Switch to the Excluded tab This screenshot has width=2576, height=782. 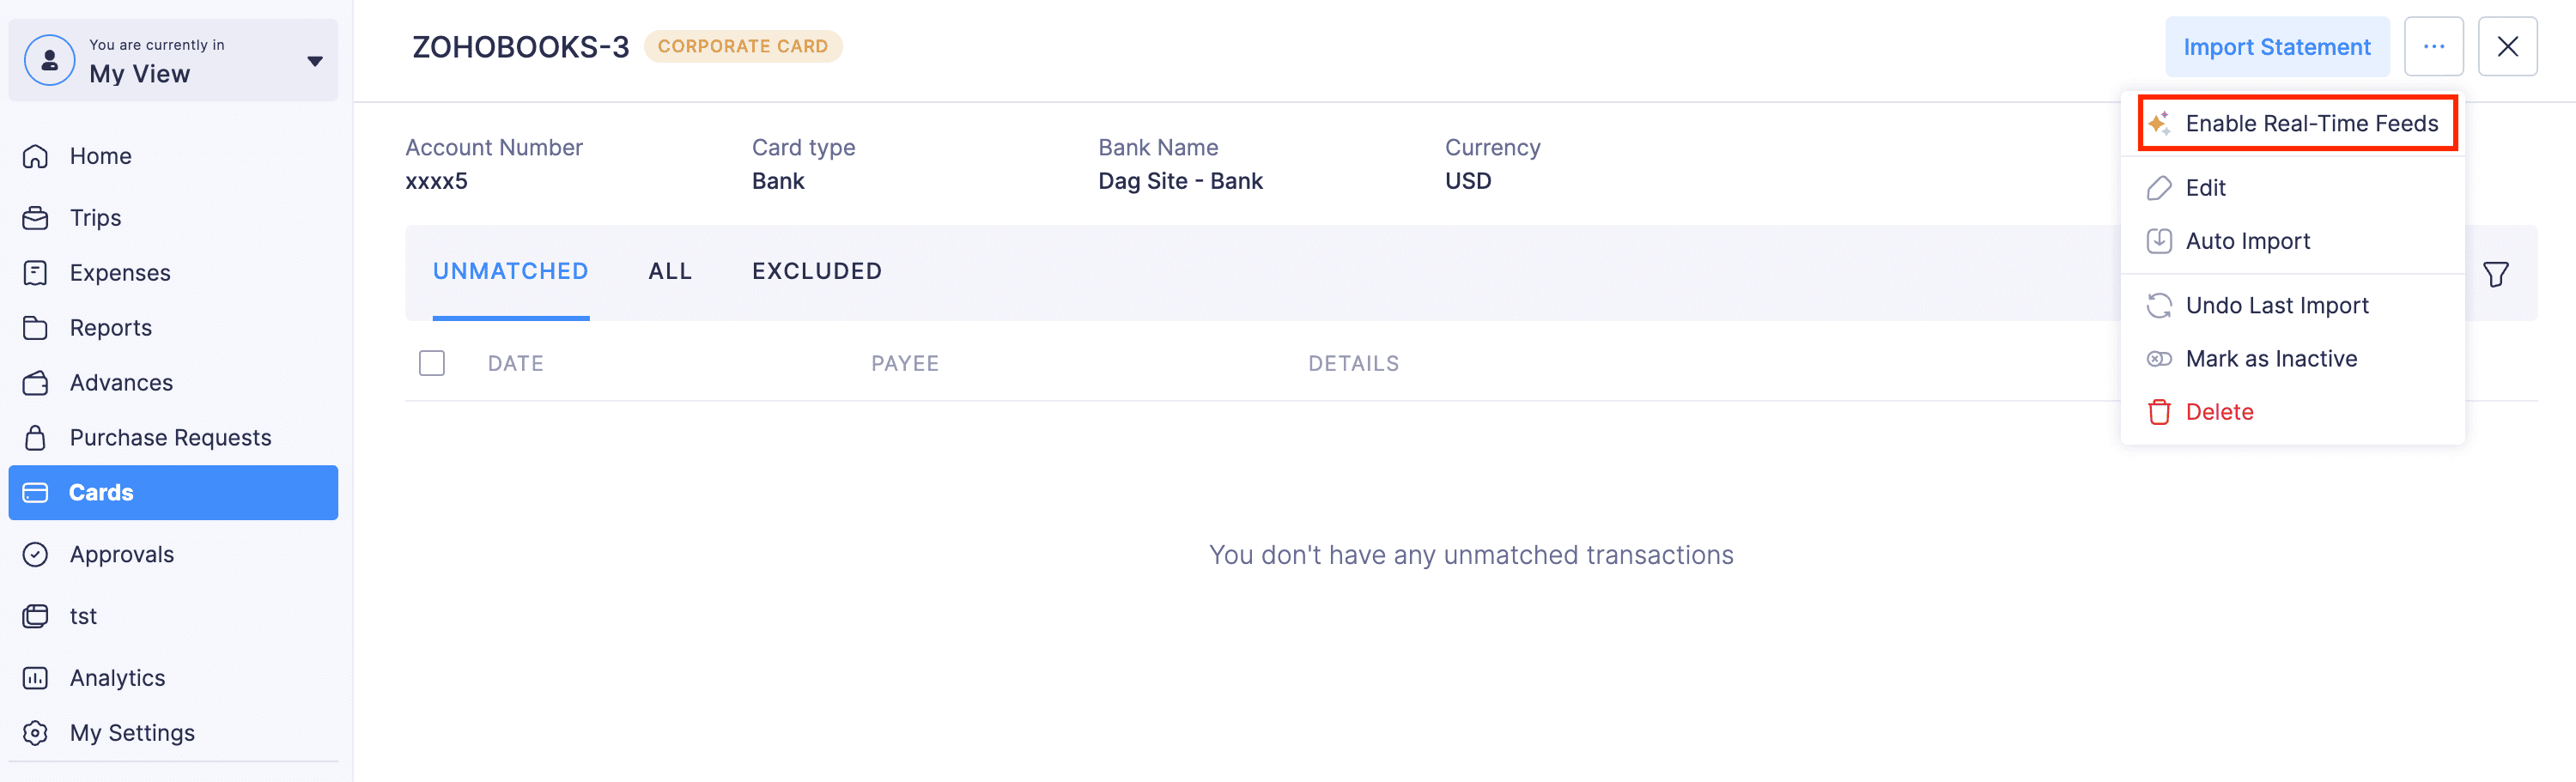(816, 272)
